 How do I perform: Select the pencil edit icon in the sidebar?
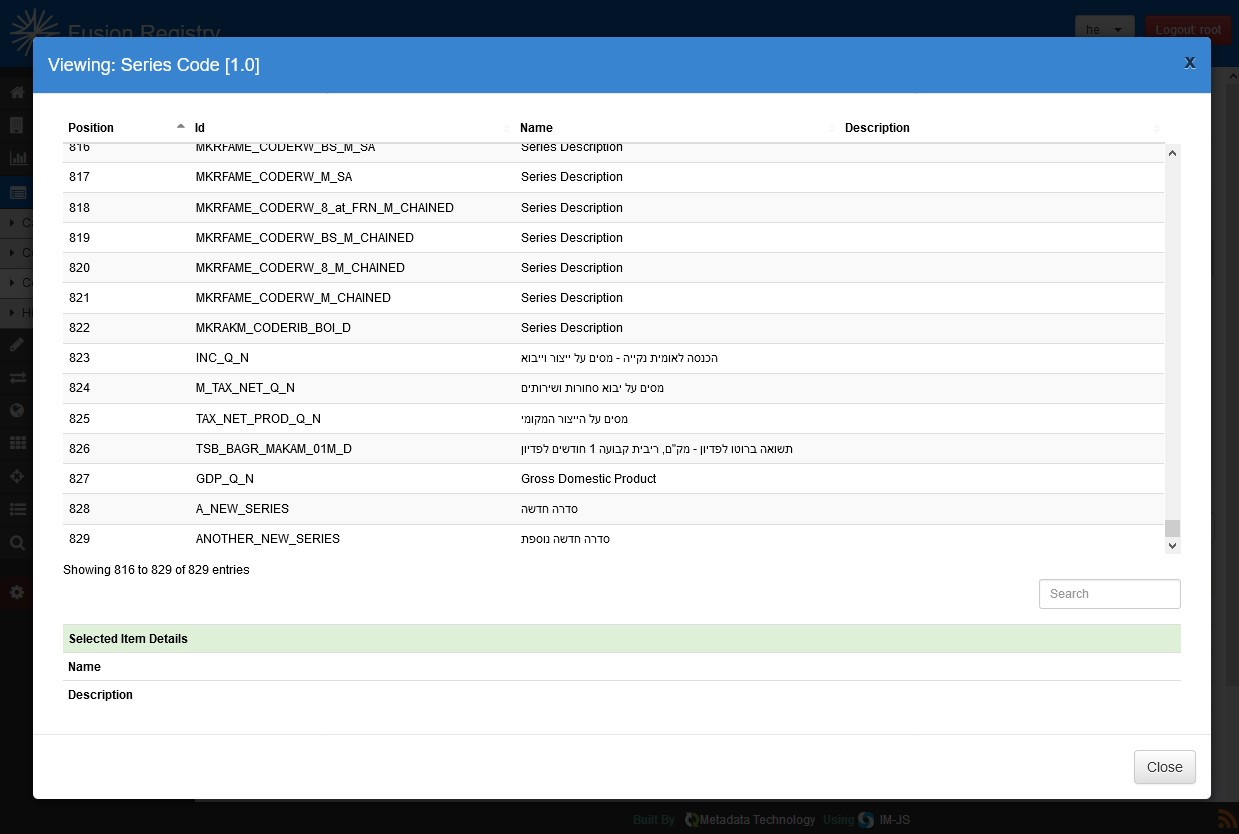[17, 344]
